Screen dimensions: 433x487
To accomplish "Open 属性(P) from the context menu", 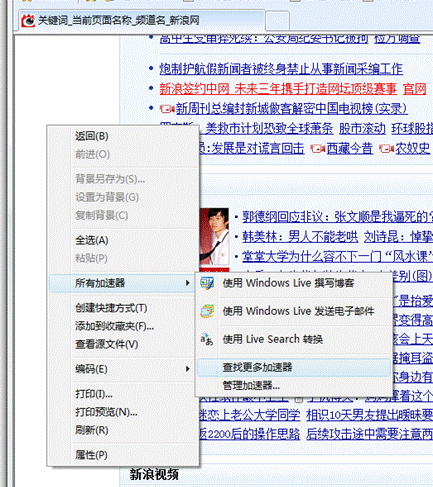I will click(x=91, y=455).
